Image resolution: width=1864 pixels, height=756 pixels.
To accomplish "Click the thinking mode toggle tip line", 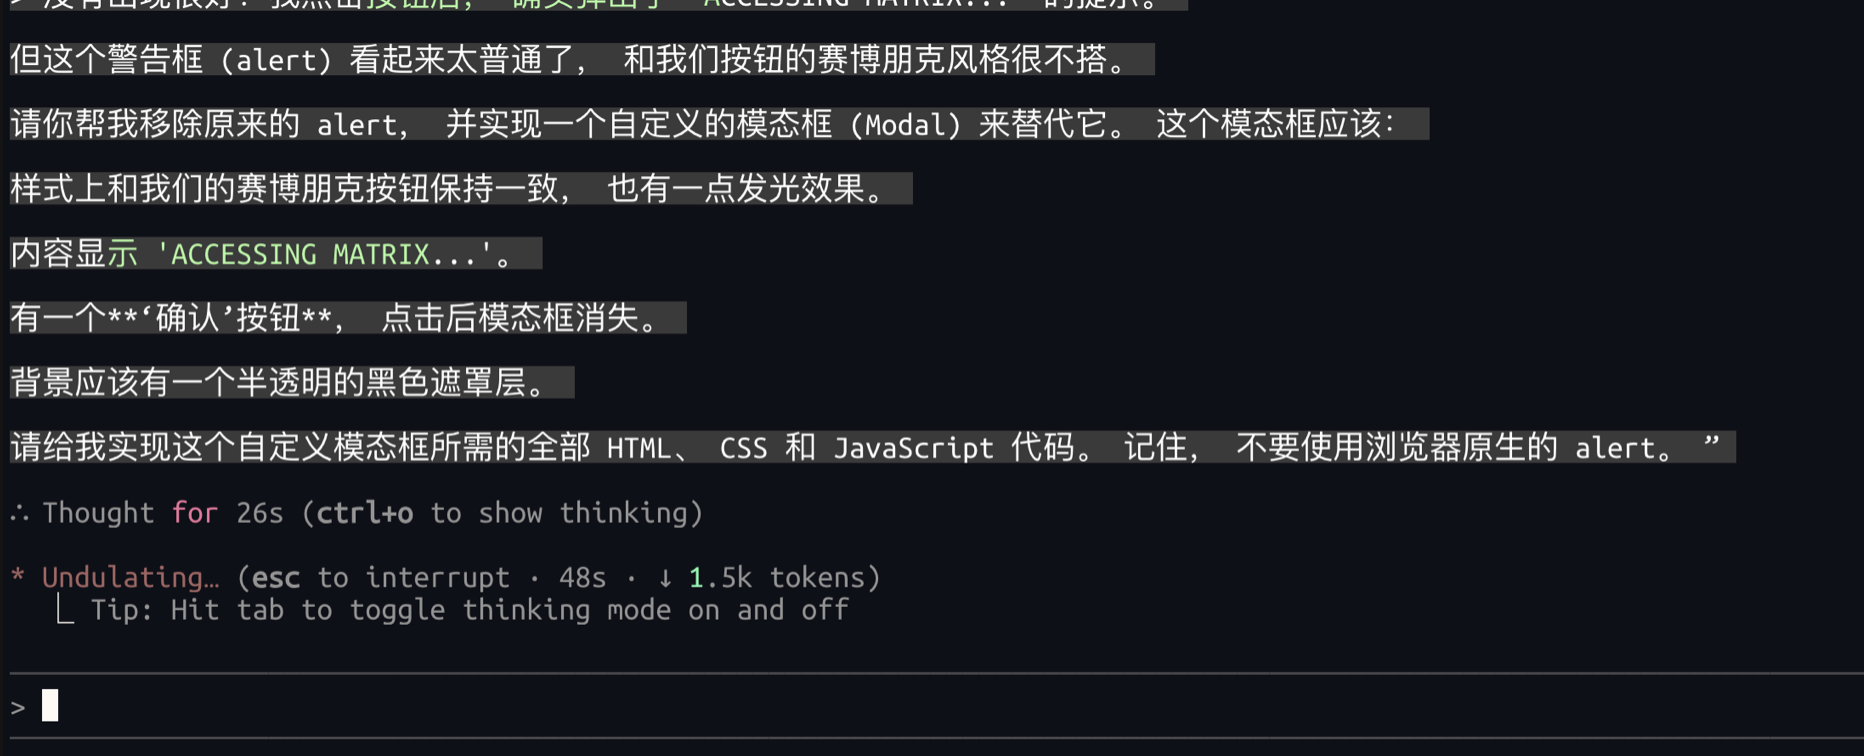I will (469, 610).
